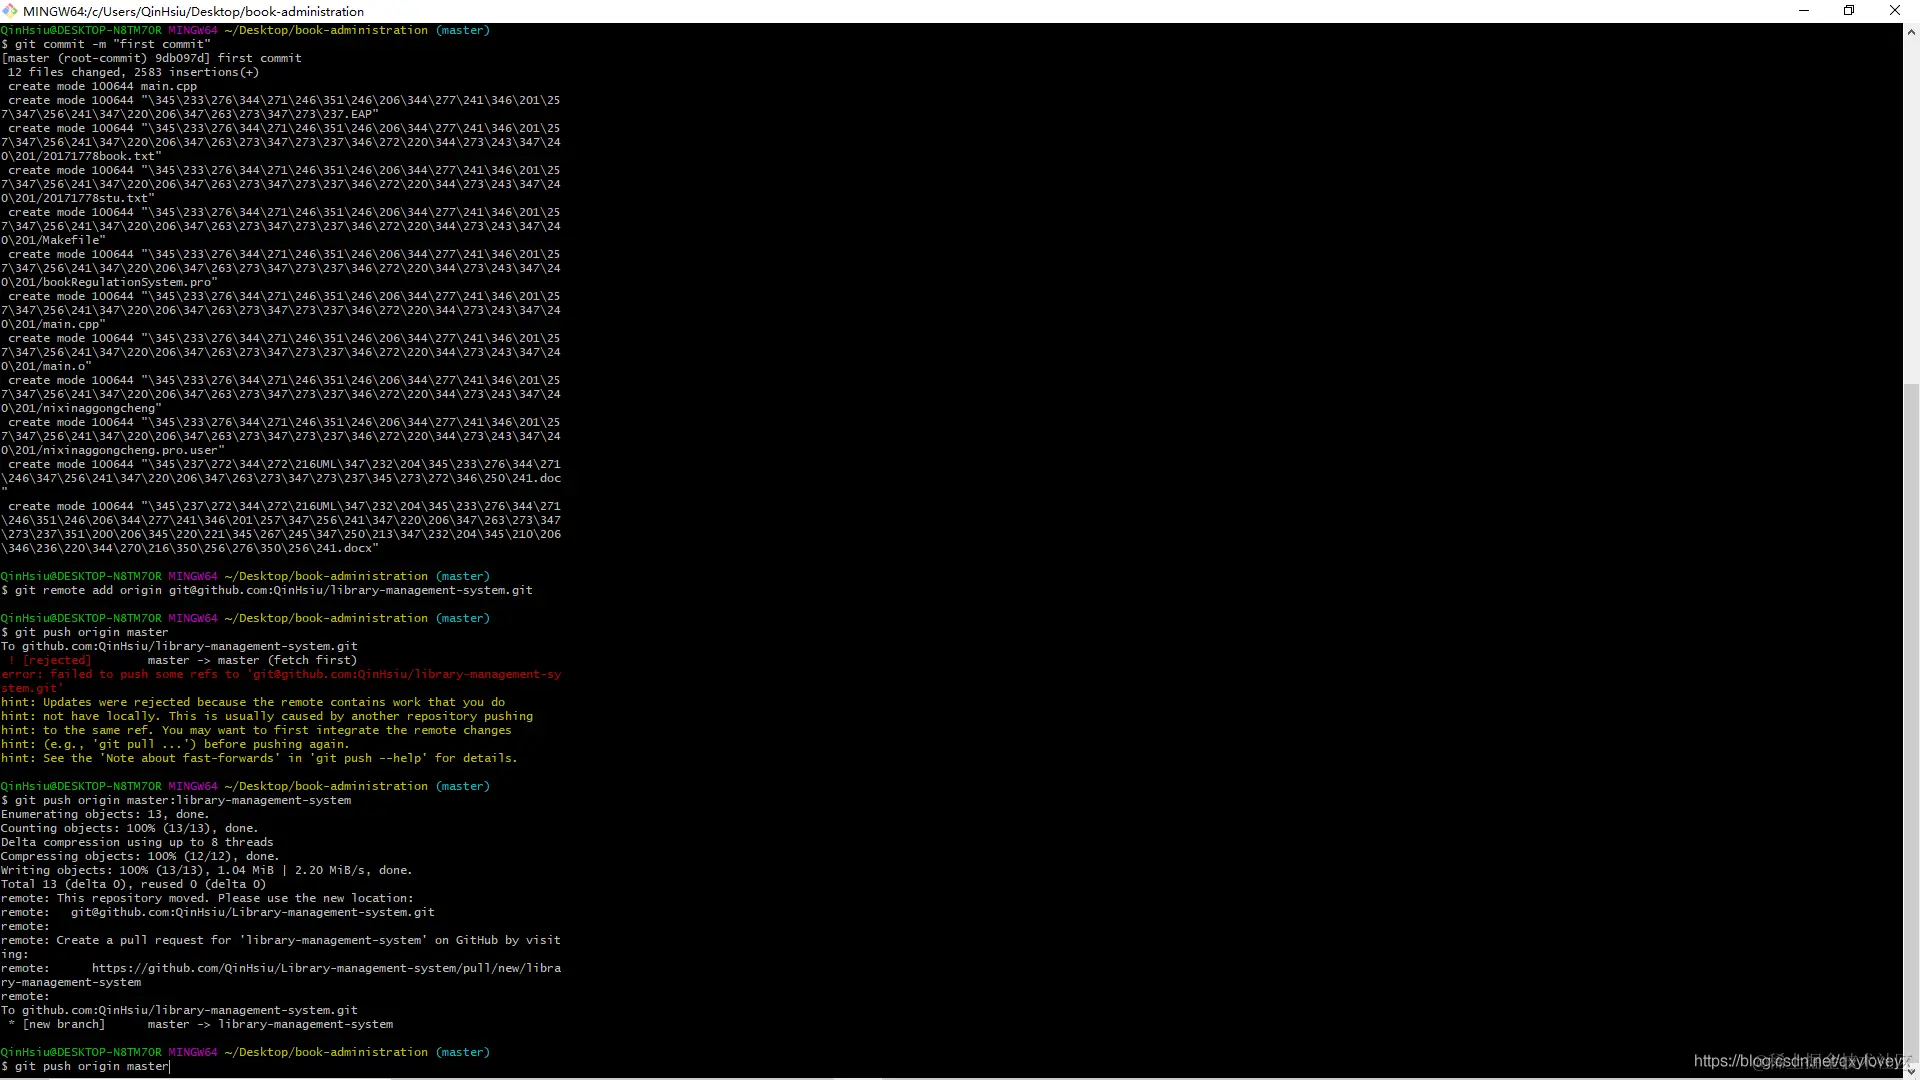Click the GitHub pull request URL
The width and height of the screenshot is (1920, 1080).
[326, 968]
